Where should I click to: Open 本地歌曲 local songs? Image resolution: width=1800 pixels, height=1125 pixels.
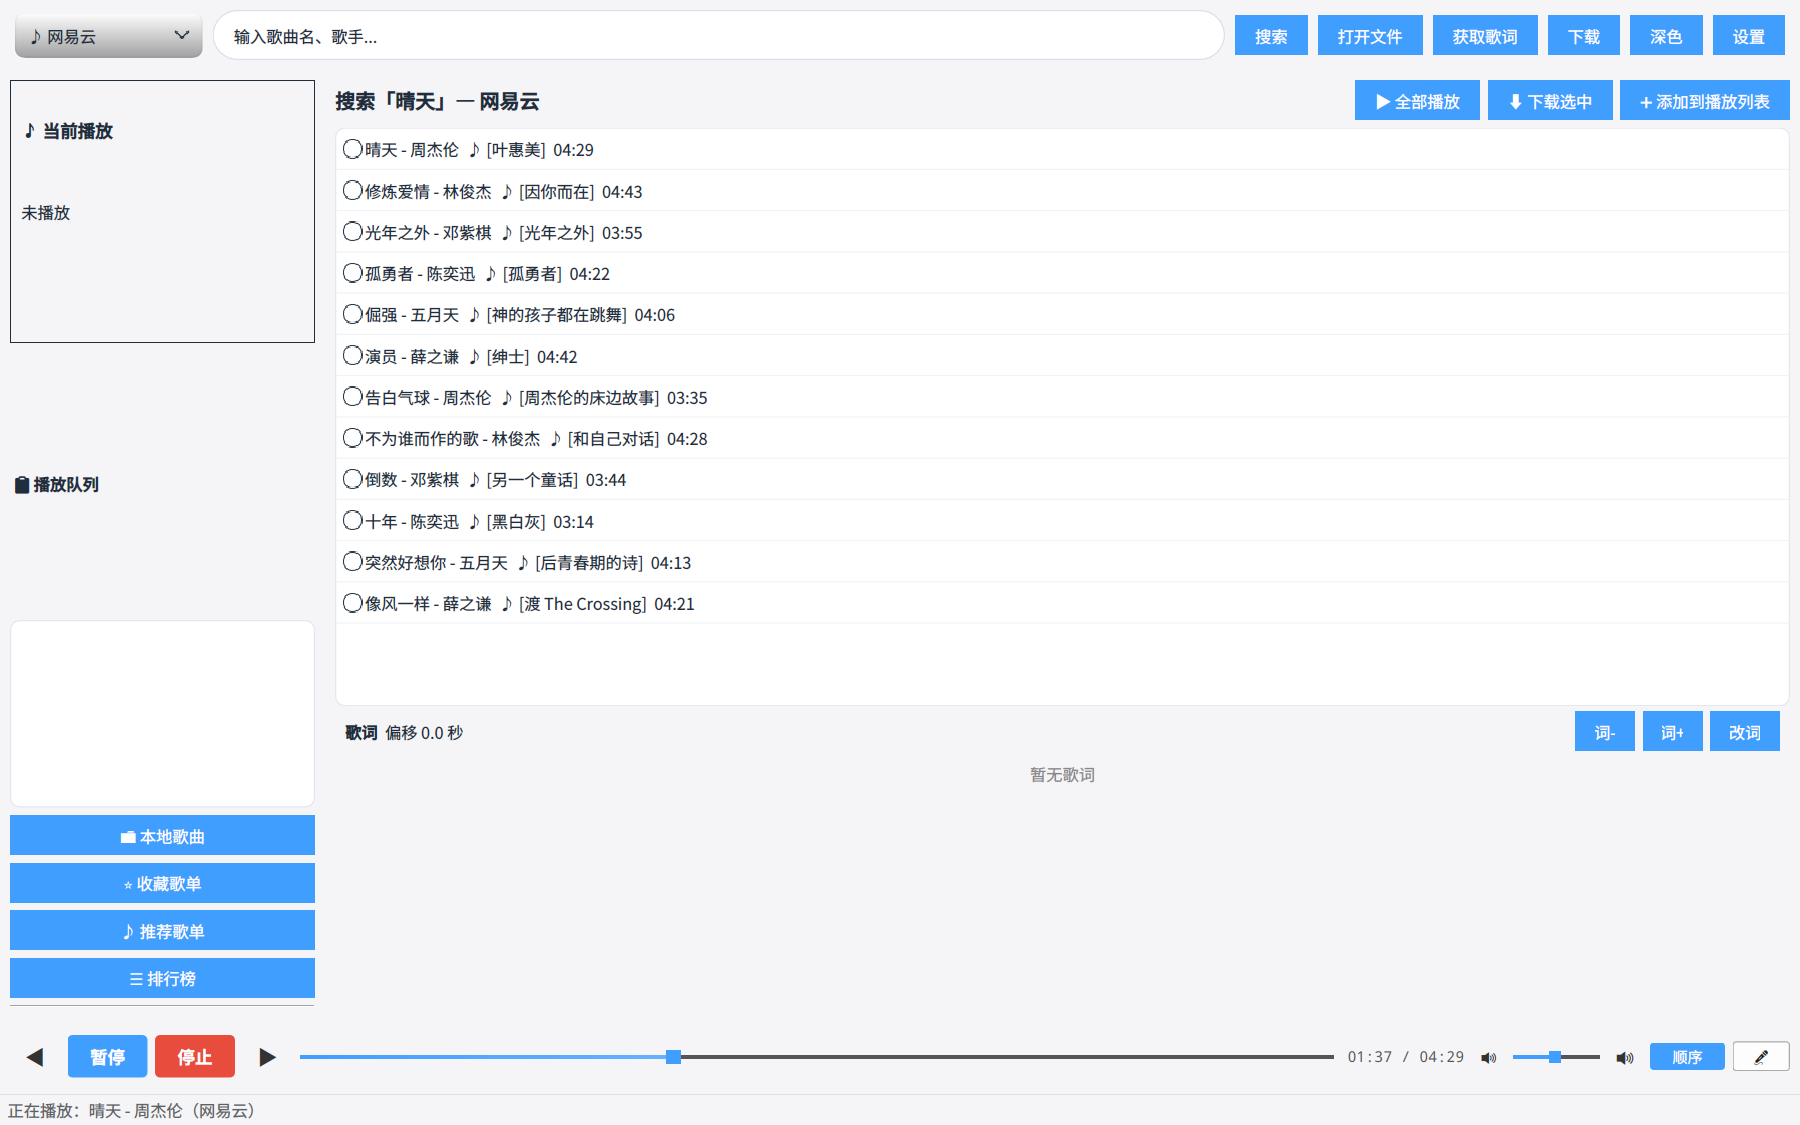162,836
